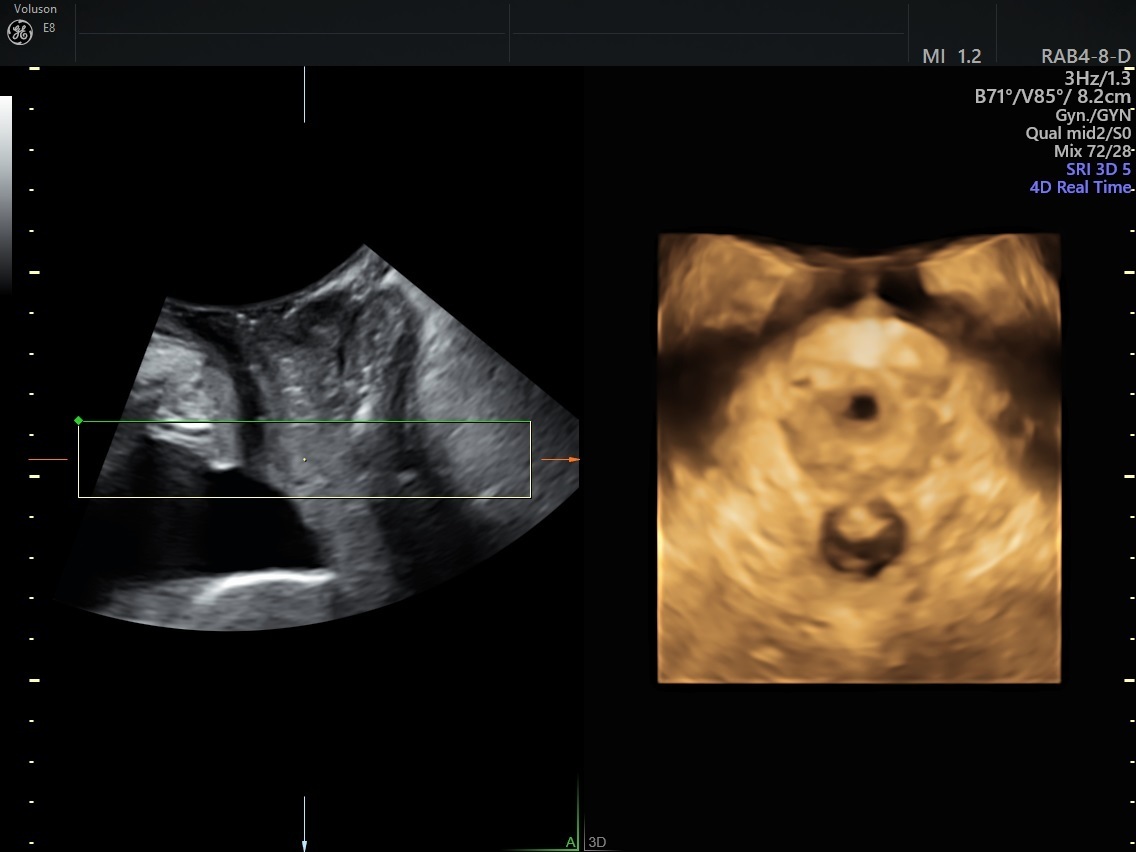Click the green diamond ROI box handle

coord(78,420)
